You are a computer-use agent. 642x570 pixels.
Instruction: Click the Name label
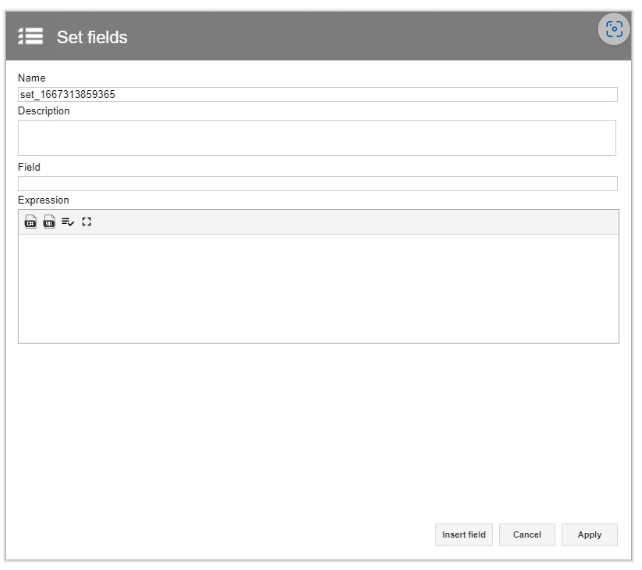click(x=32, y=78)
